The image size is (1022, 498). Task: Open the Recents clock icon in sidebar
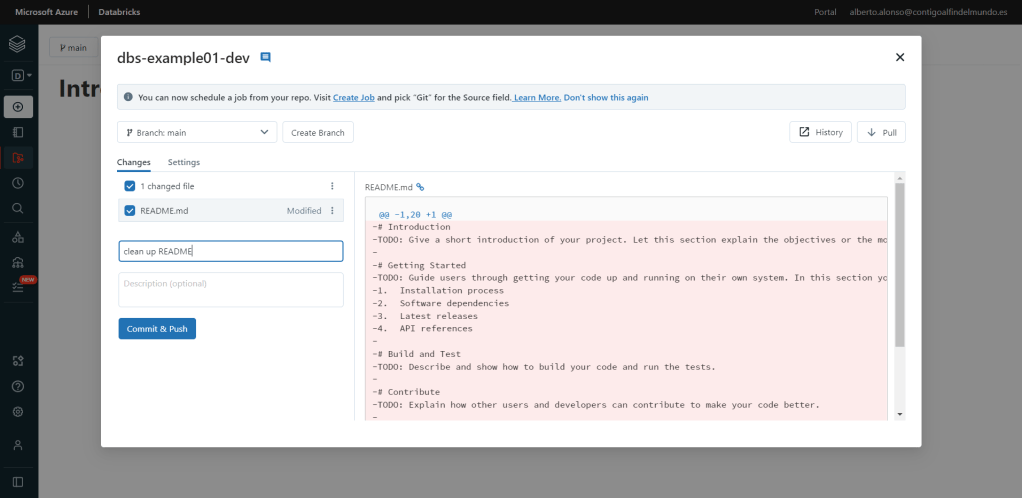pyautogui.click(x=18, y=183)
